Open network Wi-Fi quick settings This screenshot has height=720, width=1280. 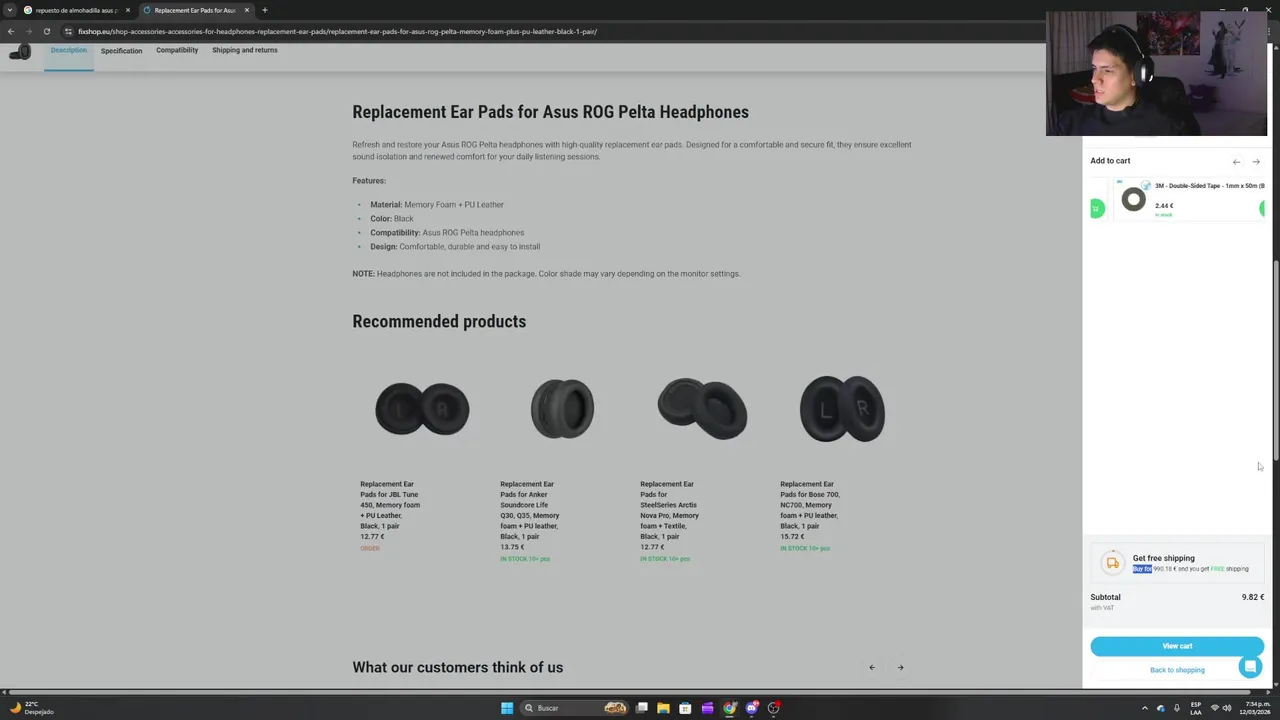coord(1215,708)
